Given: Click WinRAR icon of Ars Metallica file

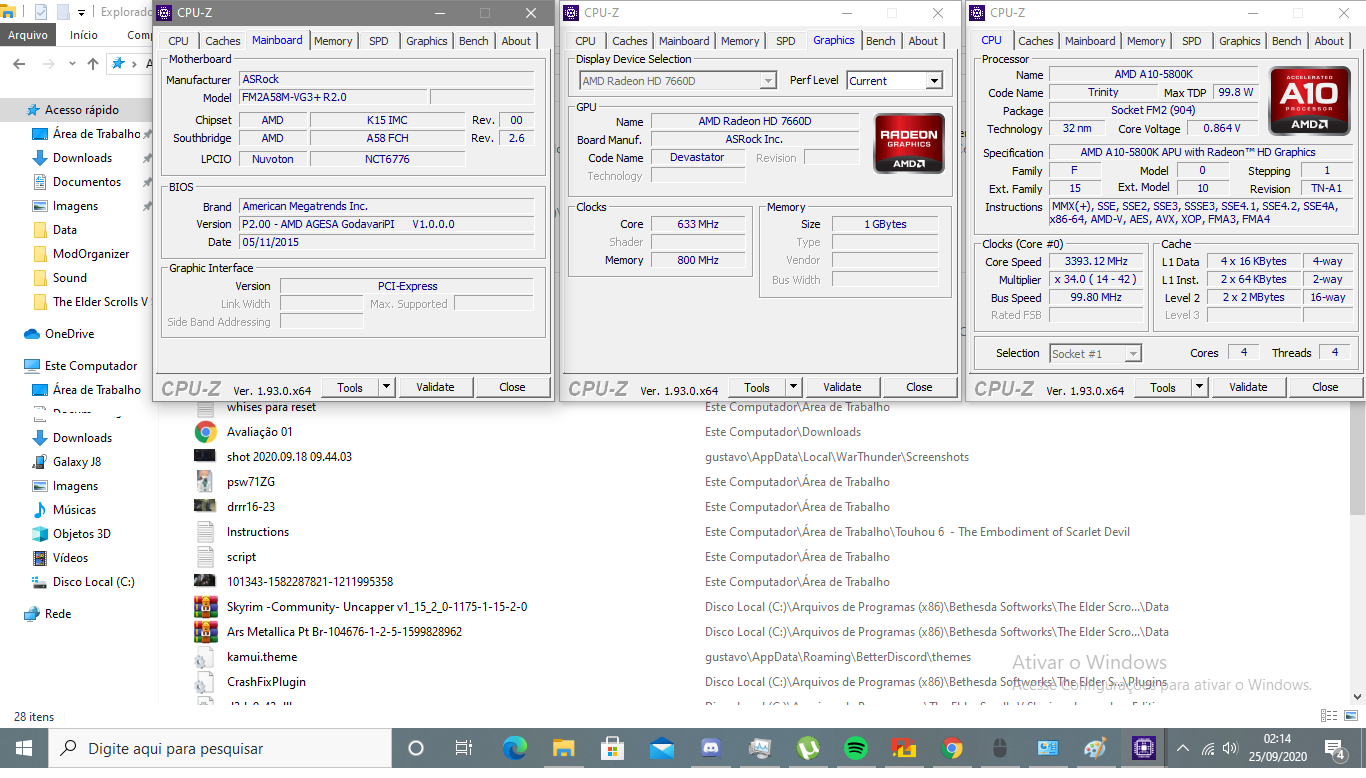Looking at the screenshot, I should (205, 632).
